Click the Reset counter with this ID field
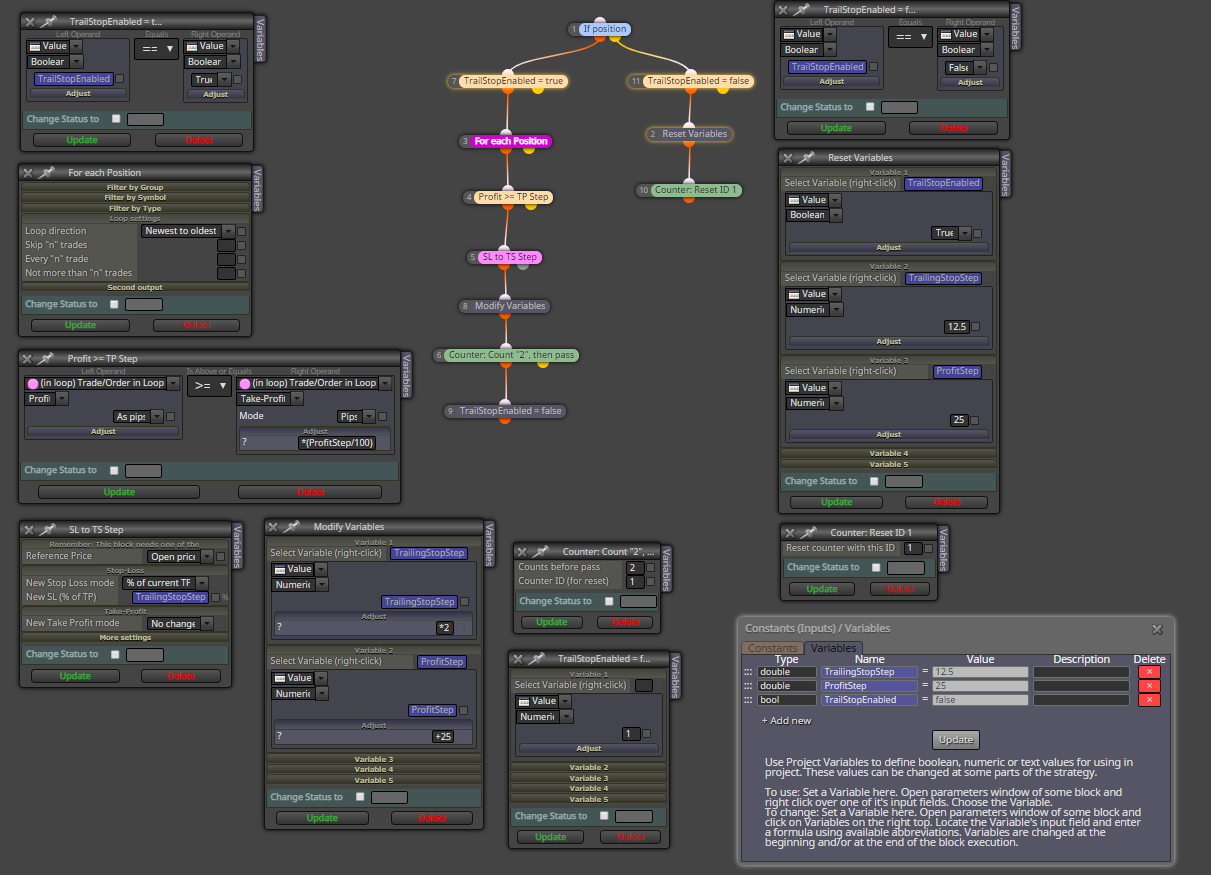Image resolution: width=1211 pixels, height=875 pixels. click(912, 548)
